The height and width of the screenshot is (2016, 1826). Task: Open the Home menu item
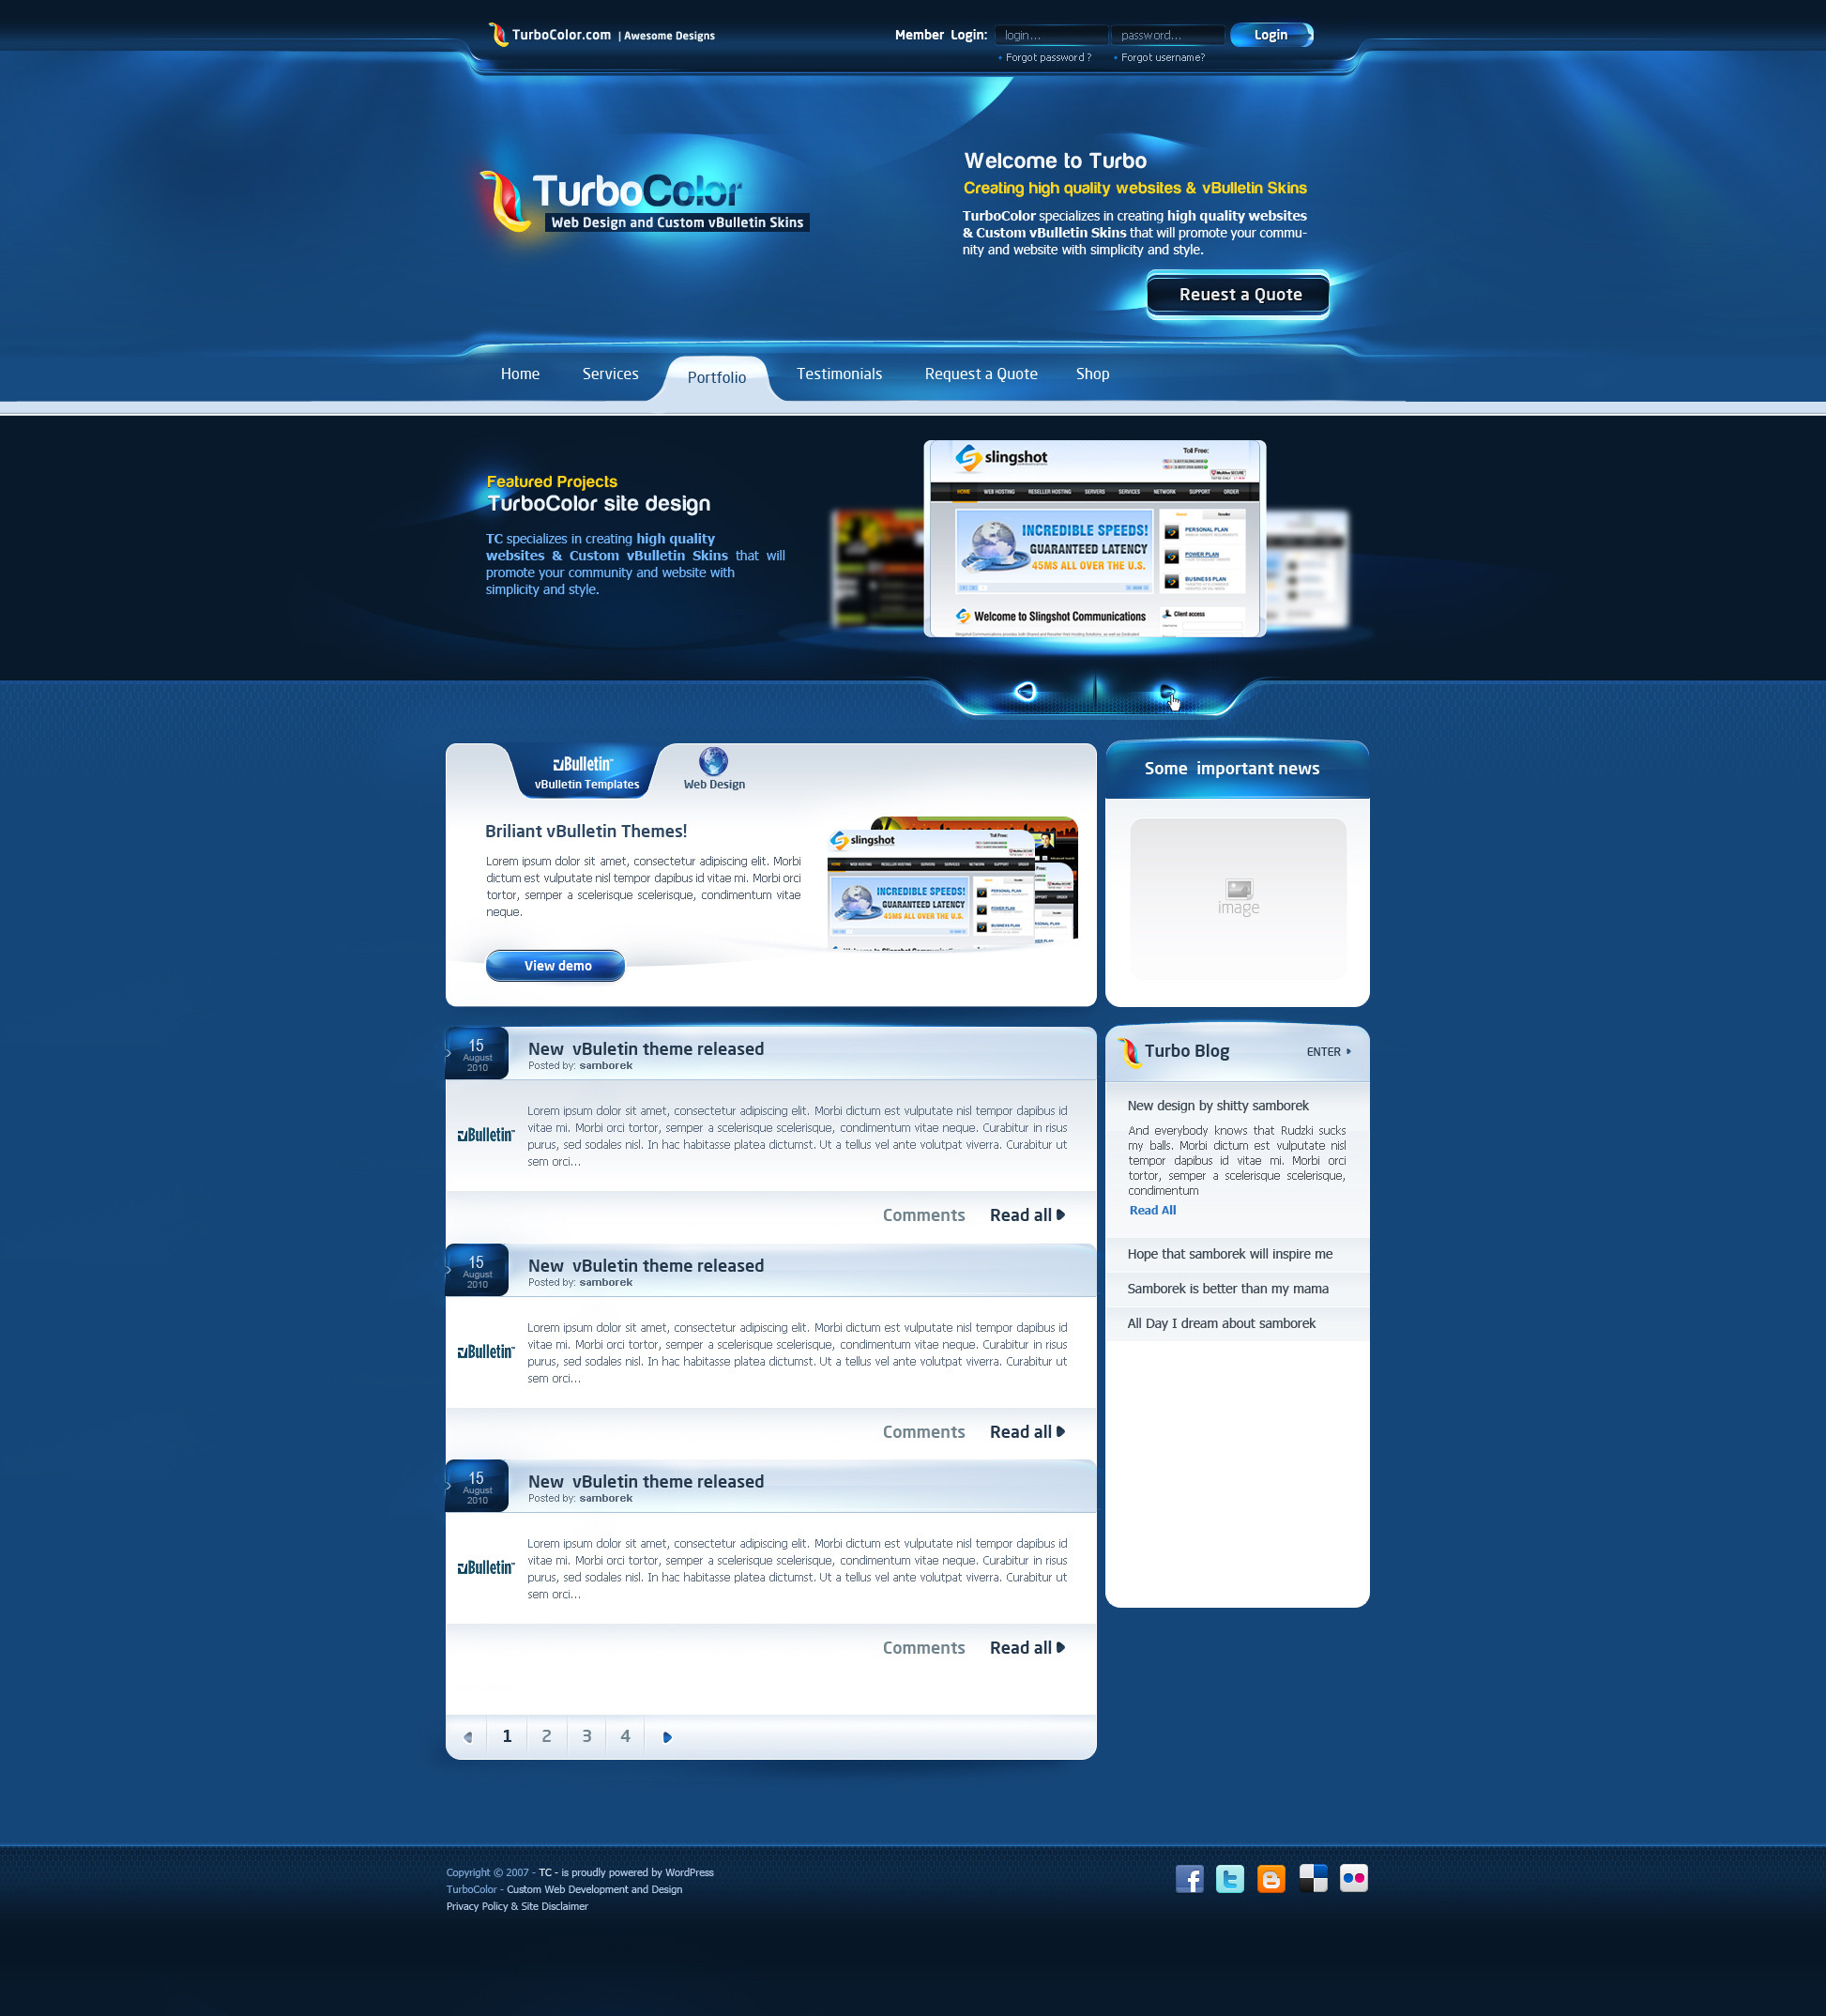[x=520, y=374]
